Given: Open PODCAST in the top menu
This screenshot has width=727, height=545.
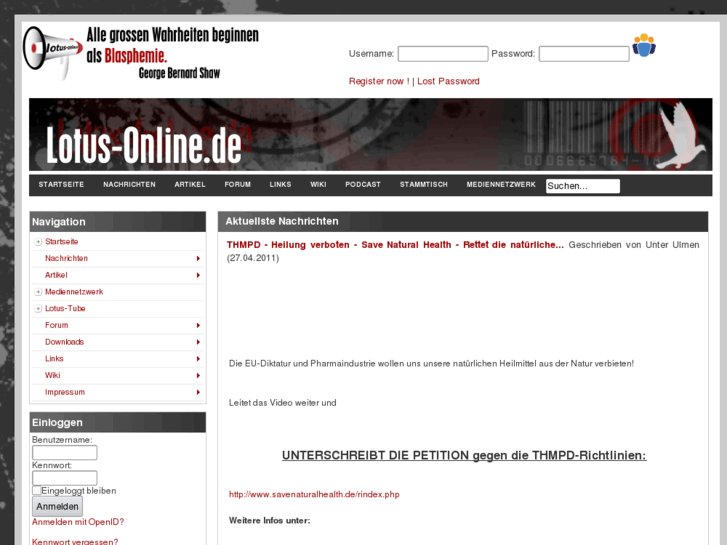Looking at the screenshot, I should (x=363, y=185).
